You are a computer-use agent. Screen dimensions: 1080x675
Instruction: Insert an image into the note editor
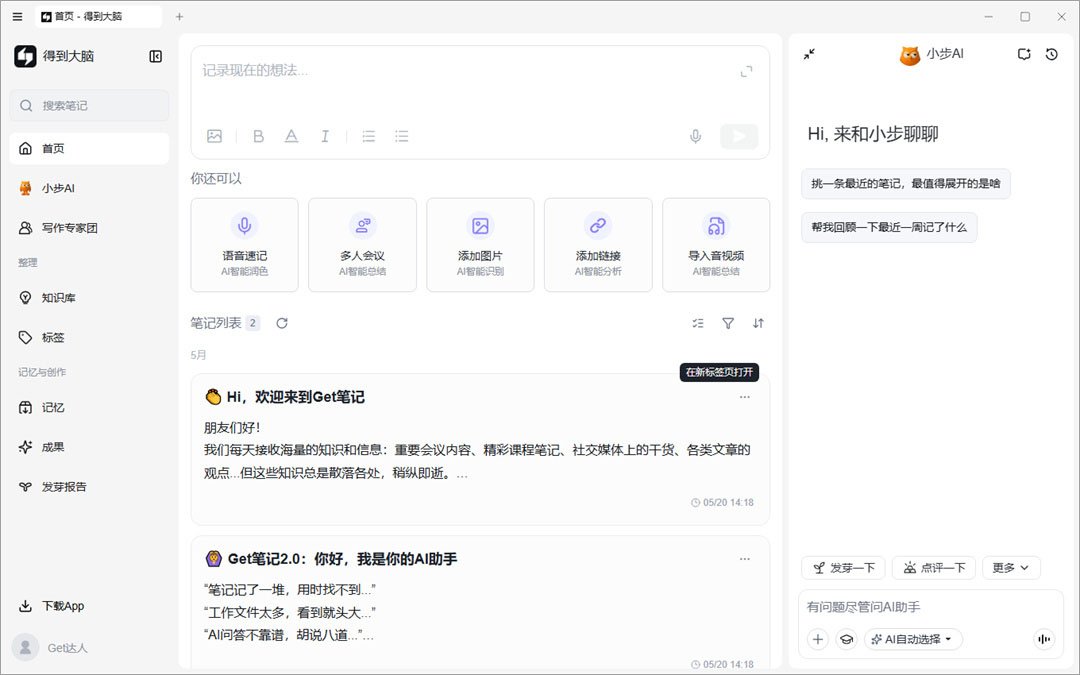pyautogui.click(x=214, y=136)
